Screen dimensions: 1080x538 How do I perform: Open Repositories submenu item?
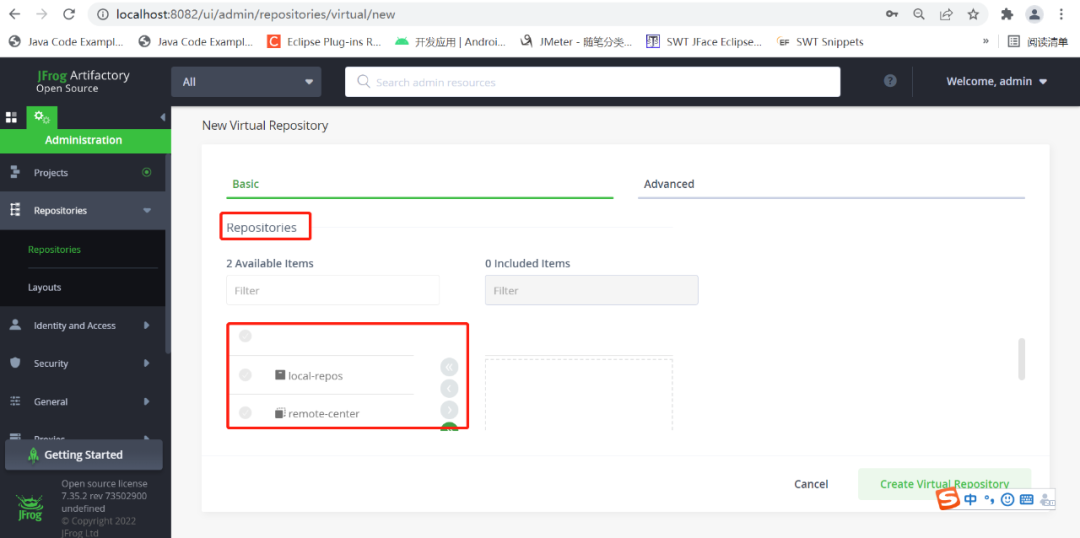[54, 249]
